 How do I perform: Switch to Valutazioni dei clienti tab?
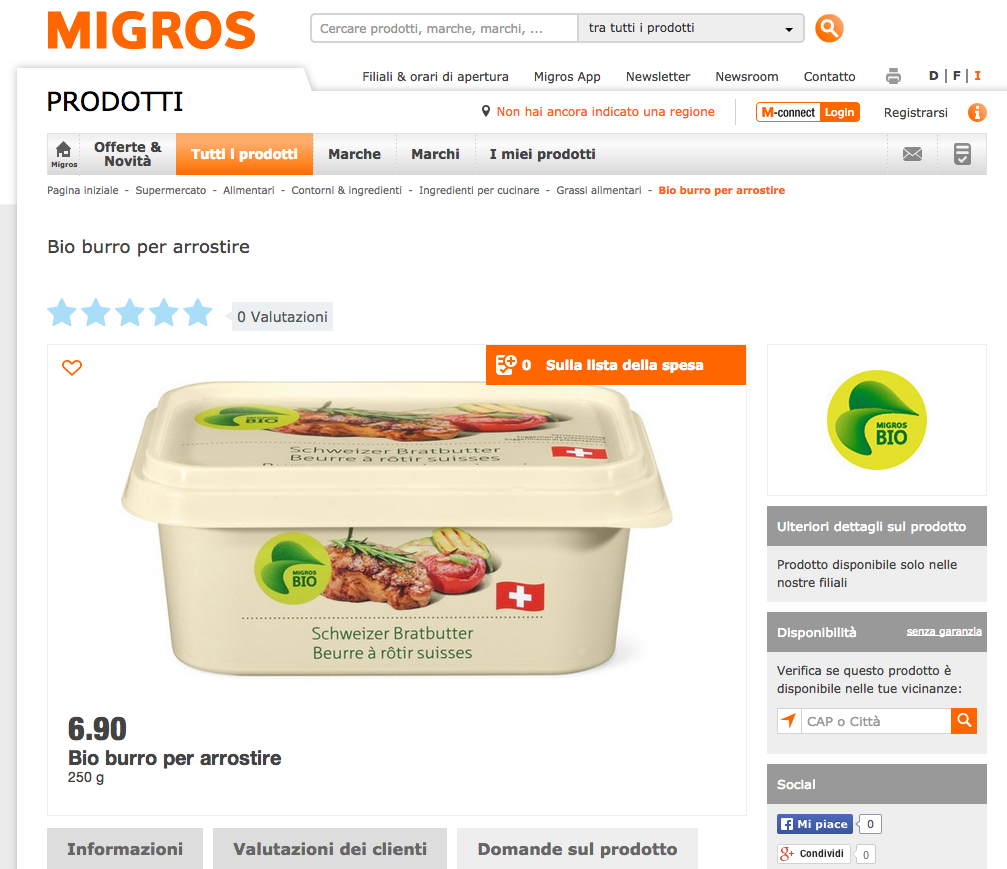pos(329,848)
